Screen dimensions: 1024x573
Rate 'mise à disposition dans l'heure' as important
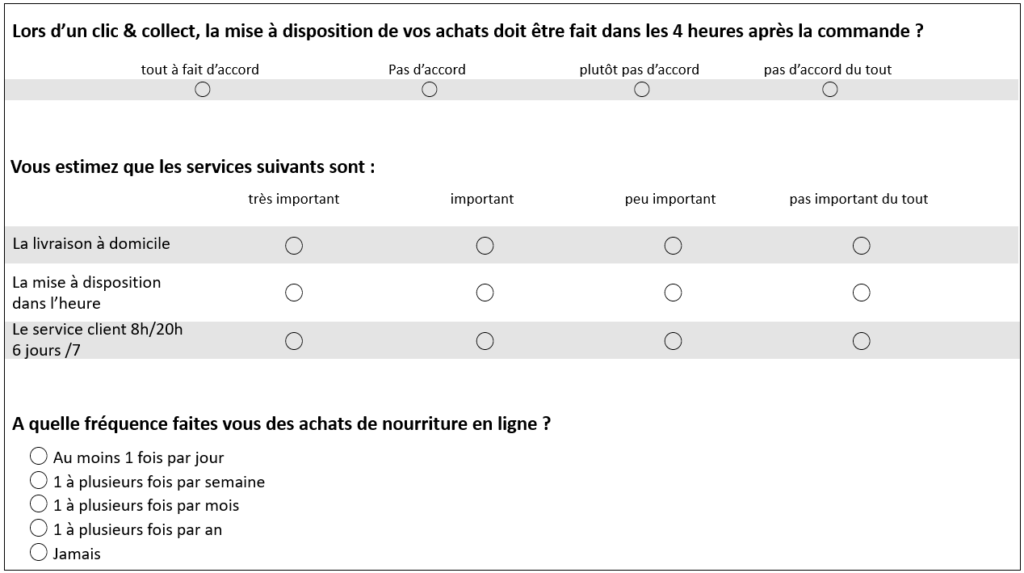pos(485,293)
